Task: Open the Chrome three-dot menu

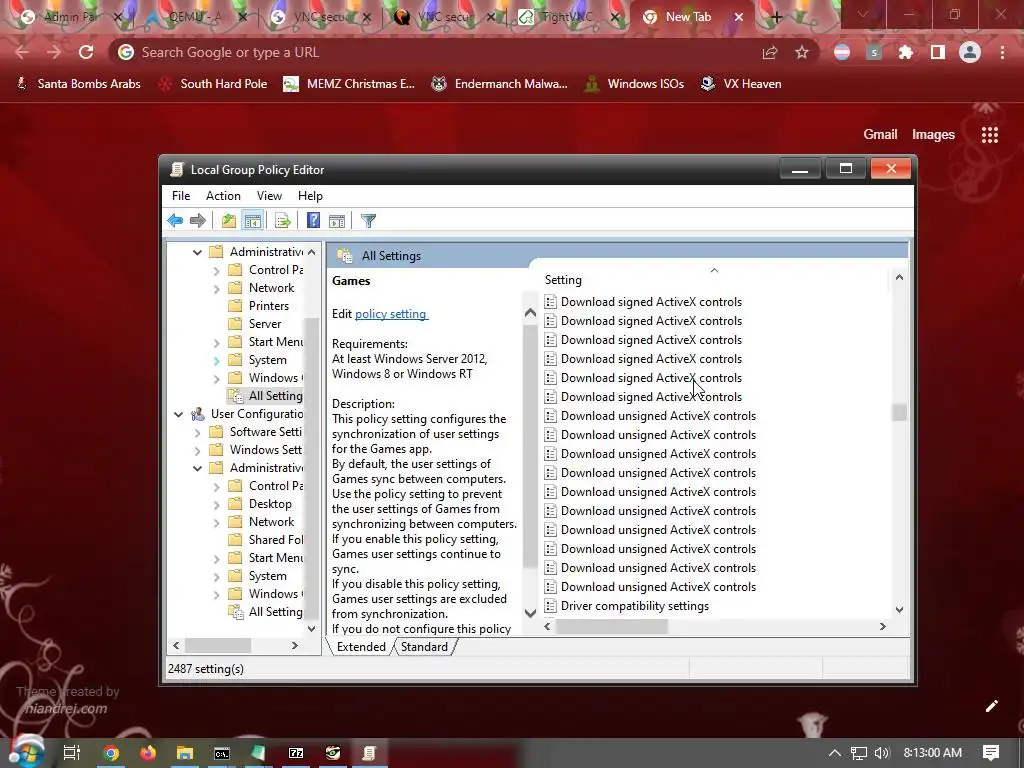Action: tap(1002, 52)
